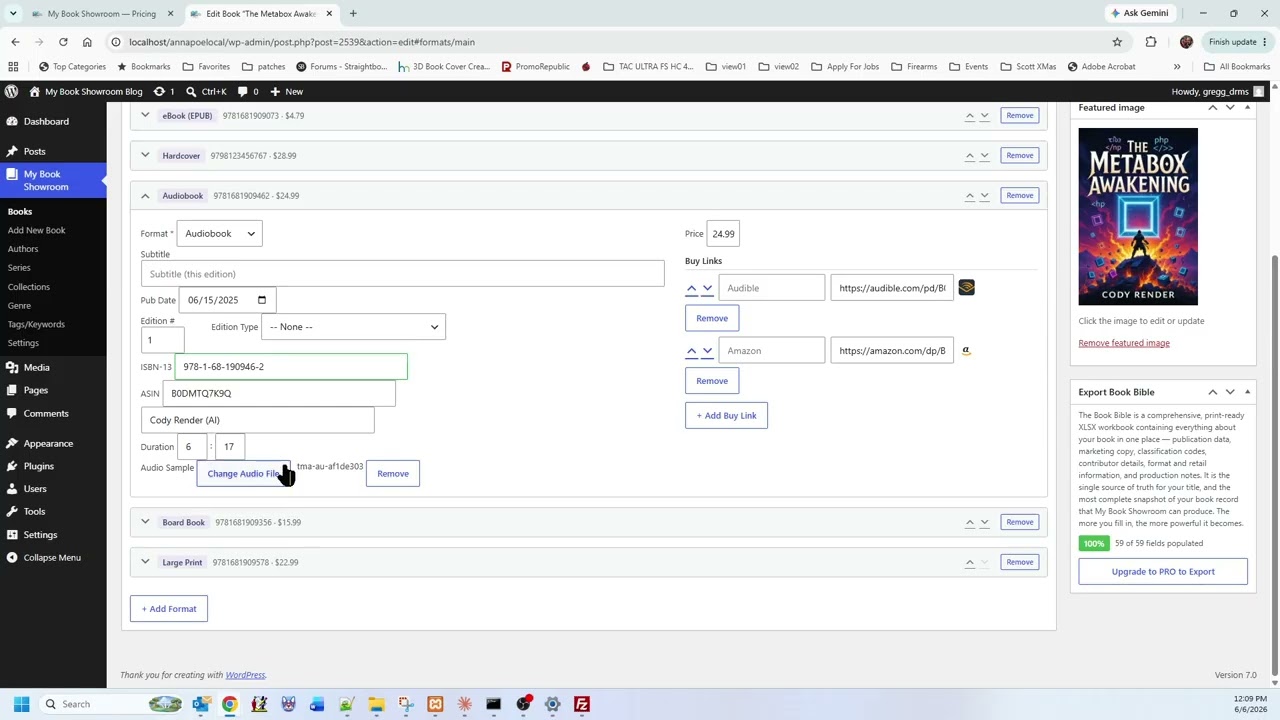
Task: Open File Explorer from the taskbar
Action: coord(376,704)
